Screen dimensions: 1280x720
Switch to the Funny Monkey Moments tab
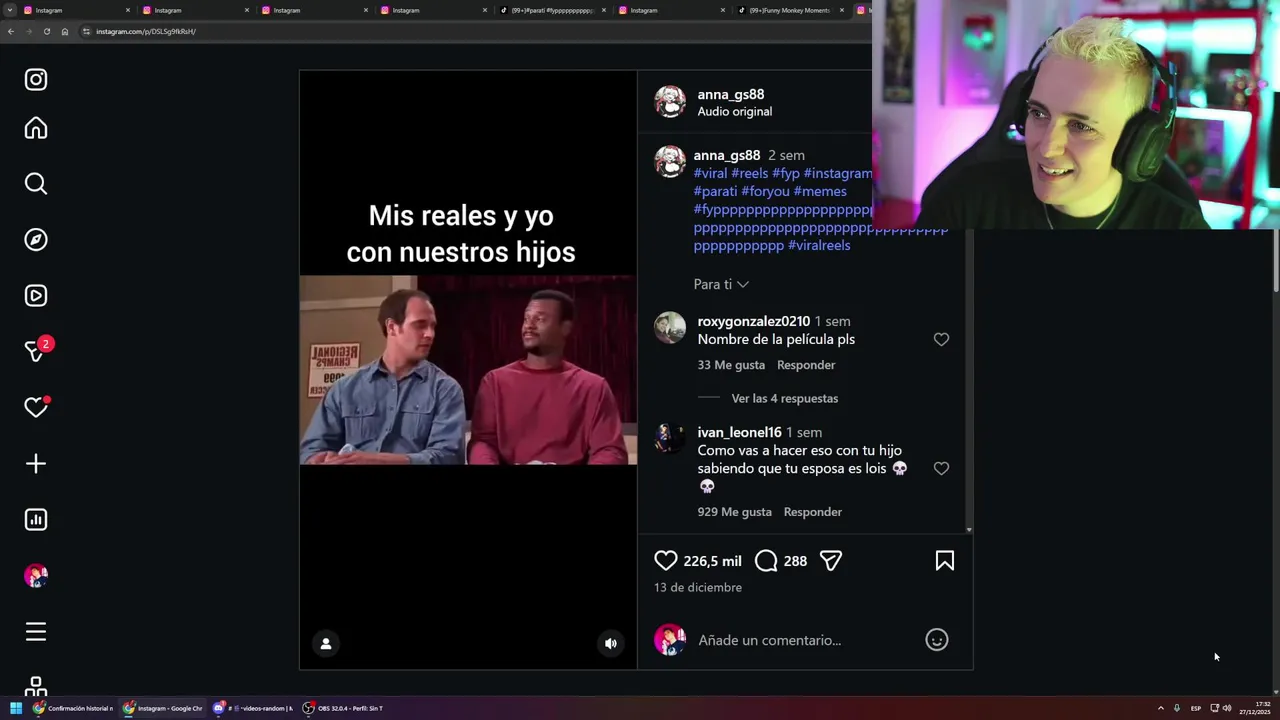(x=791, y=10)
